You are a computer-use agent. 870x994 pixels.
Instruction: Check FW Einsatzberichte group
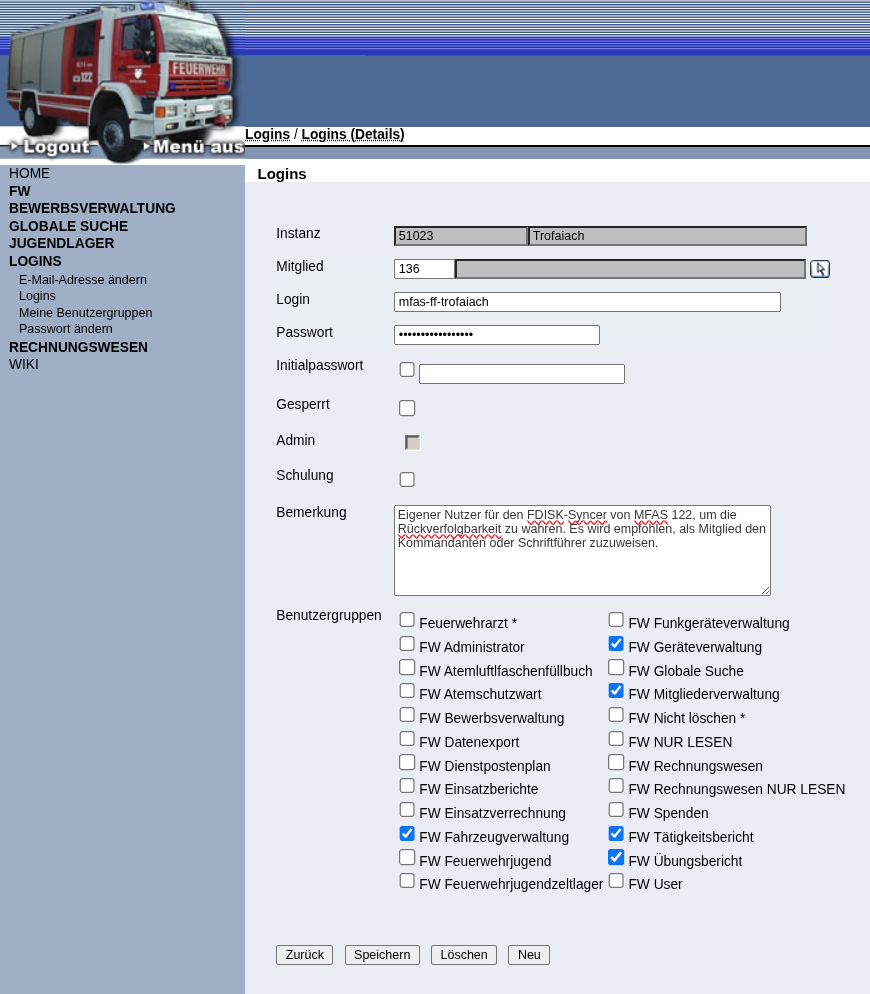tap(407, 785)
